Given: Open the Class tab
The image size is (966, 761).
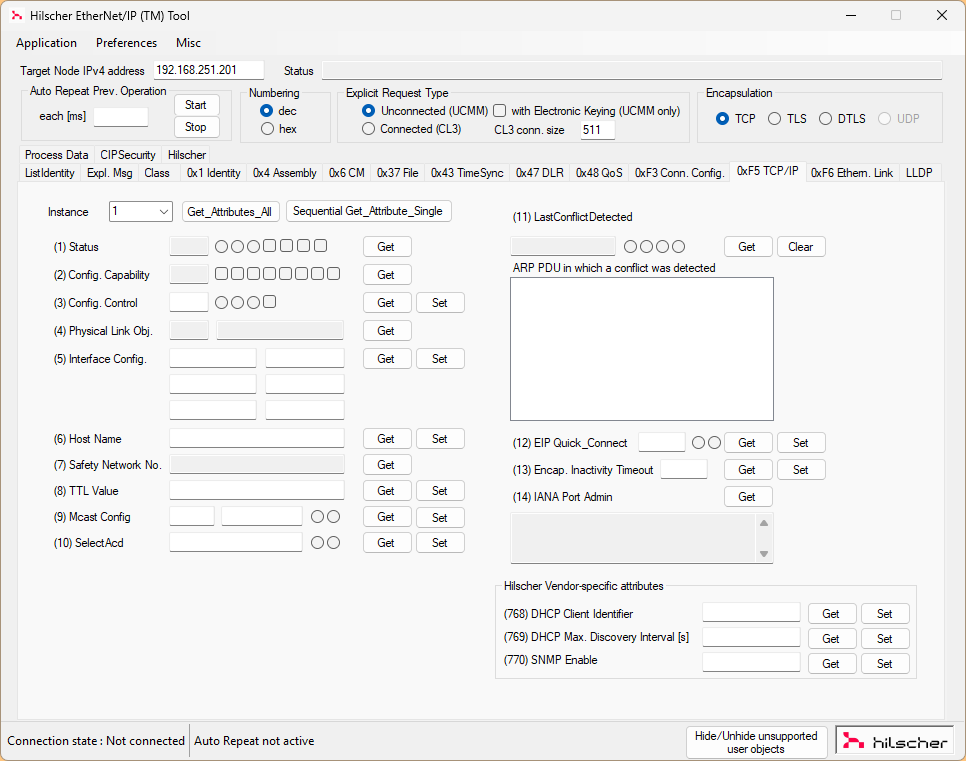Looking at the screenshot, I should pos(156,173).
